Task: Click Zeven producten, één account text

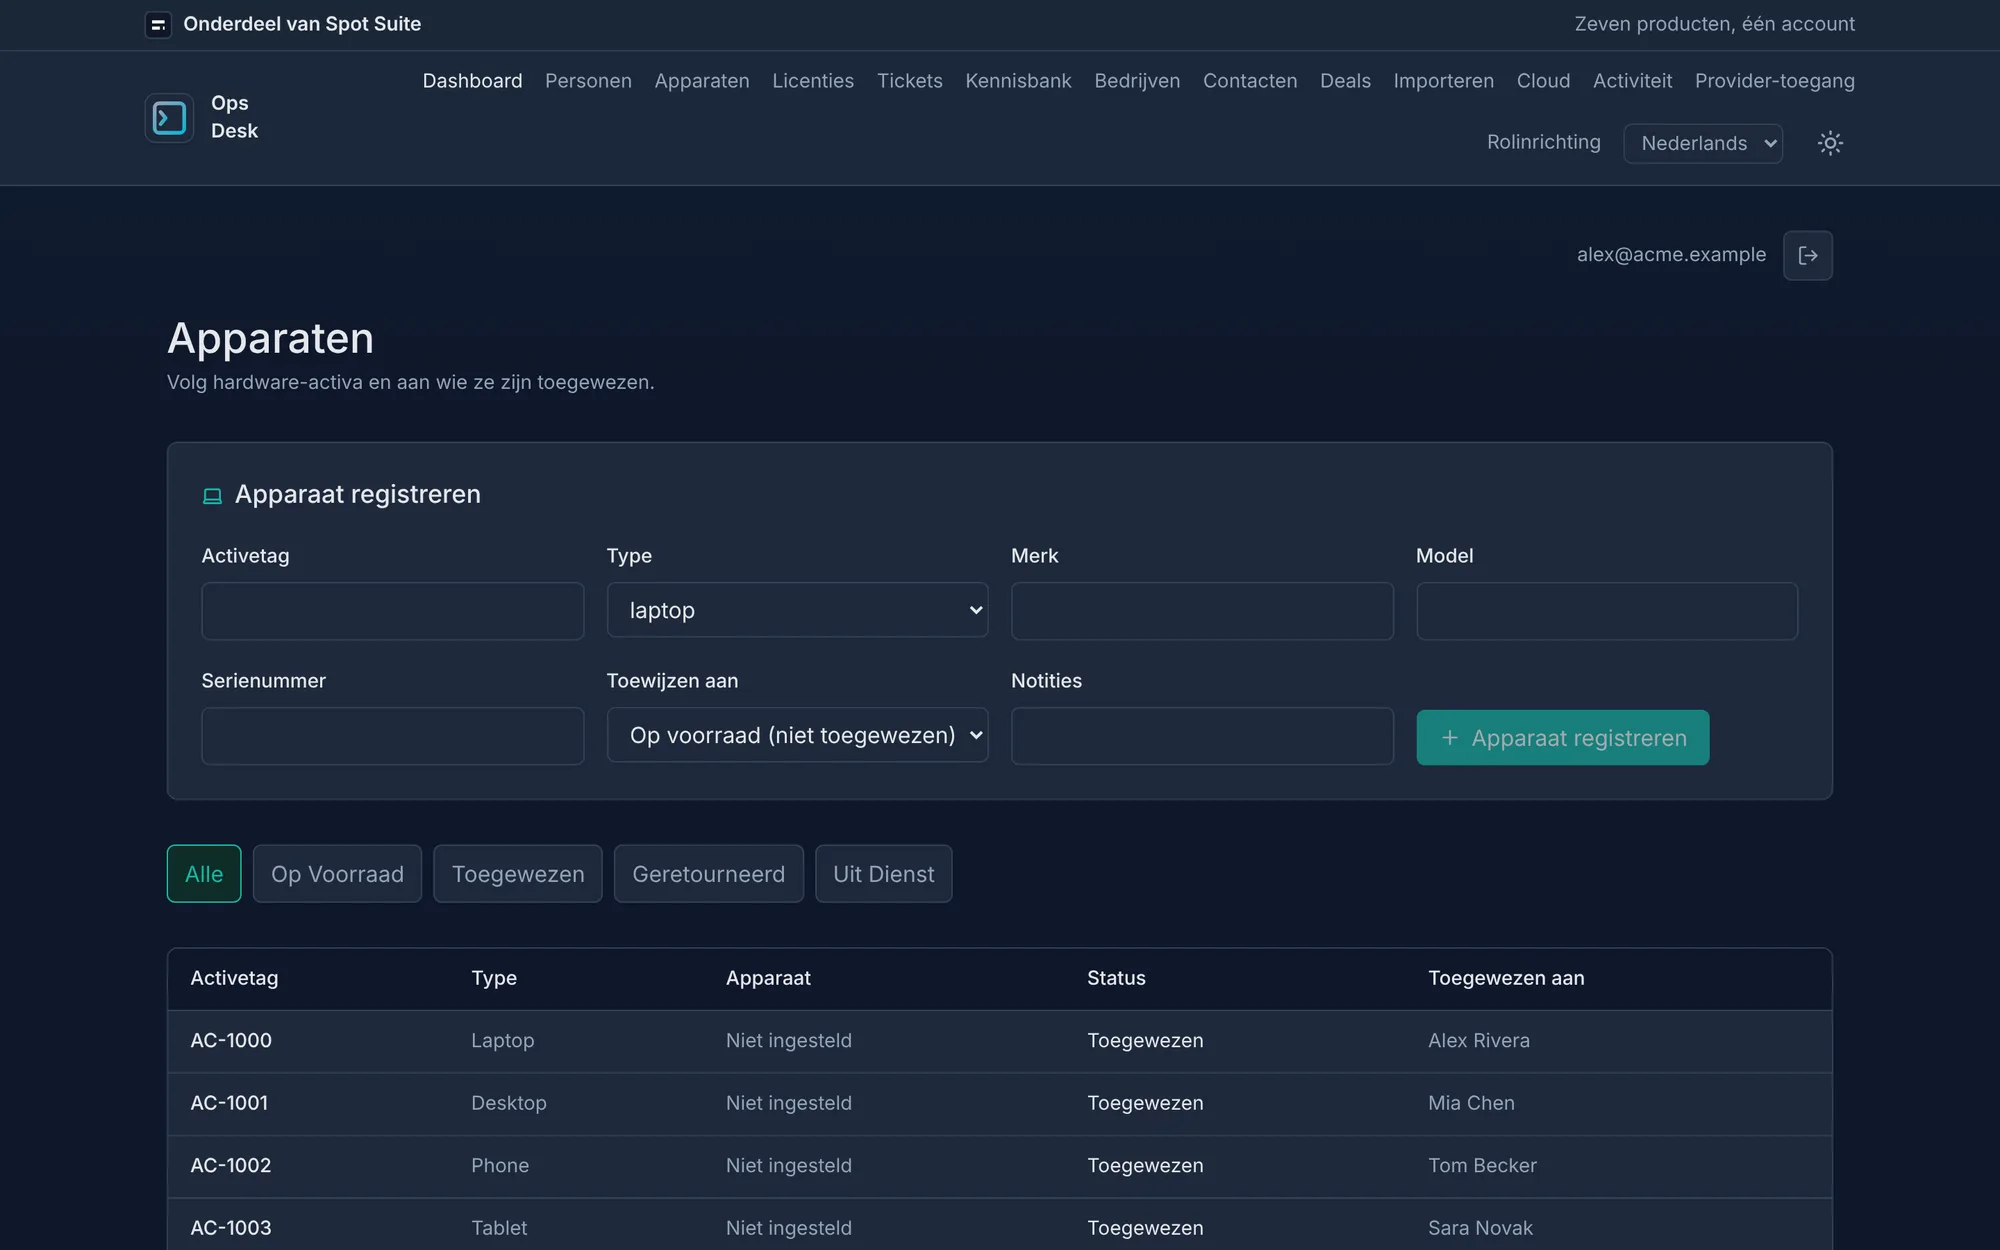Action: pyautogui.click(x=1714, y=24)
